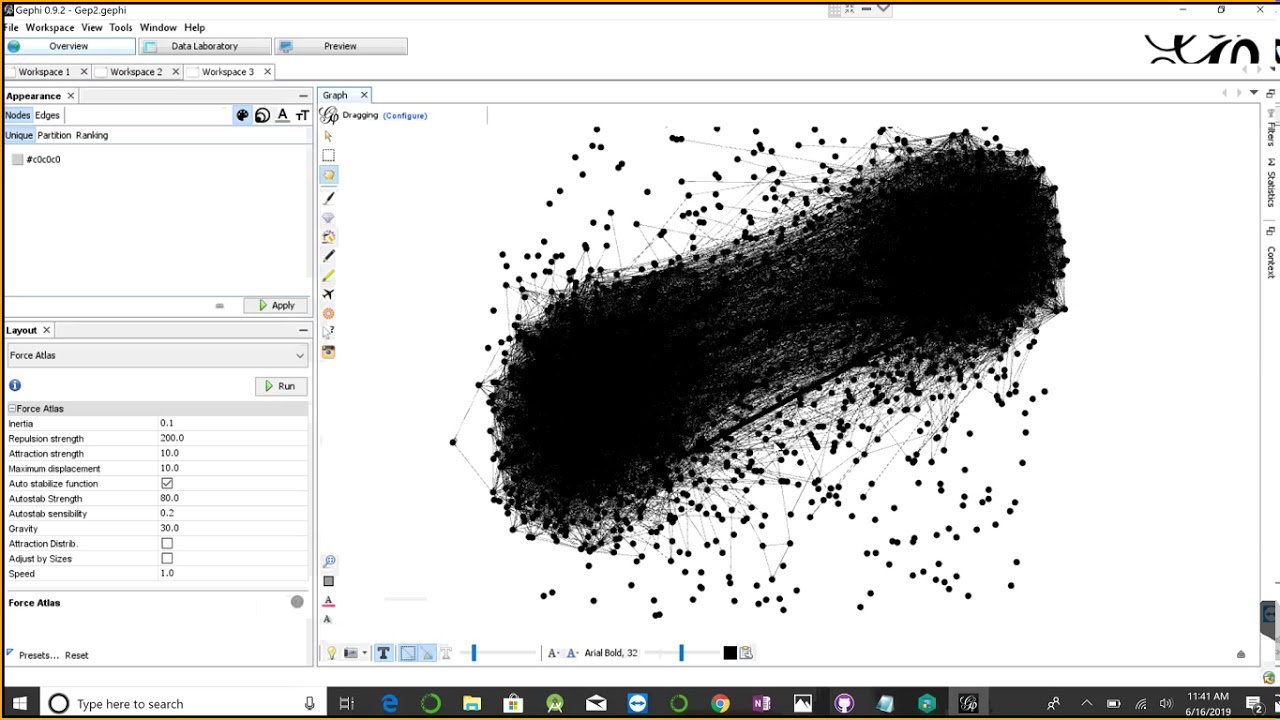Take a screenshot with the camera icon
The image size is (1280, 720).
(350, 653)
